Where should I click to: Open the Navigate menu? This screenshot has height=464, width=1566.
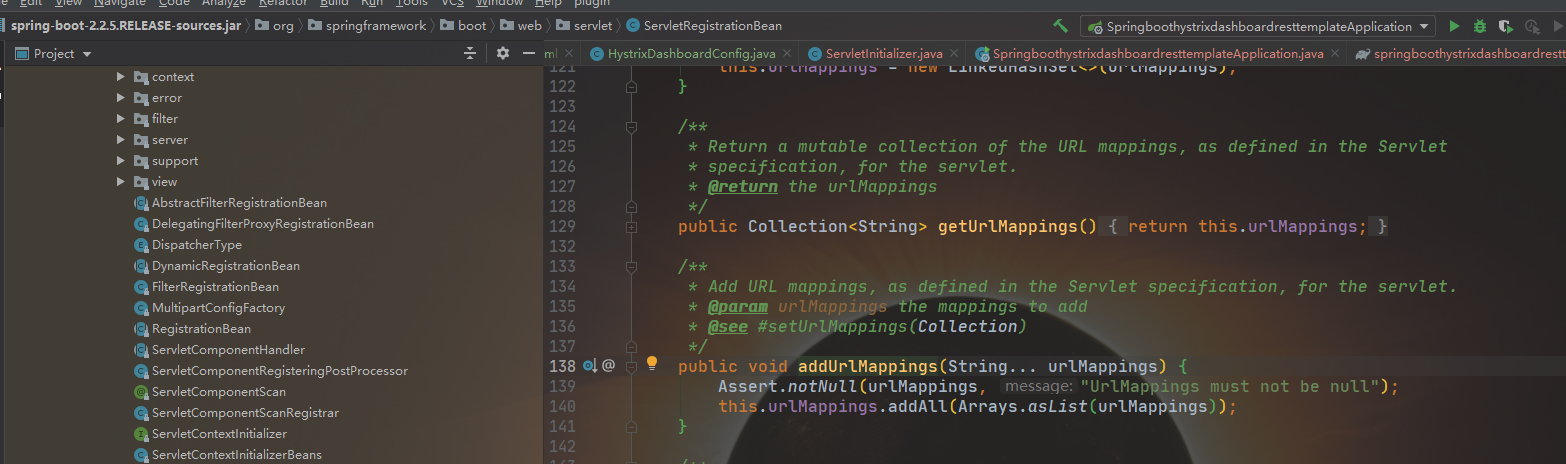click(x=120, y=3)
